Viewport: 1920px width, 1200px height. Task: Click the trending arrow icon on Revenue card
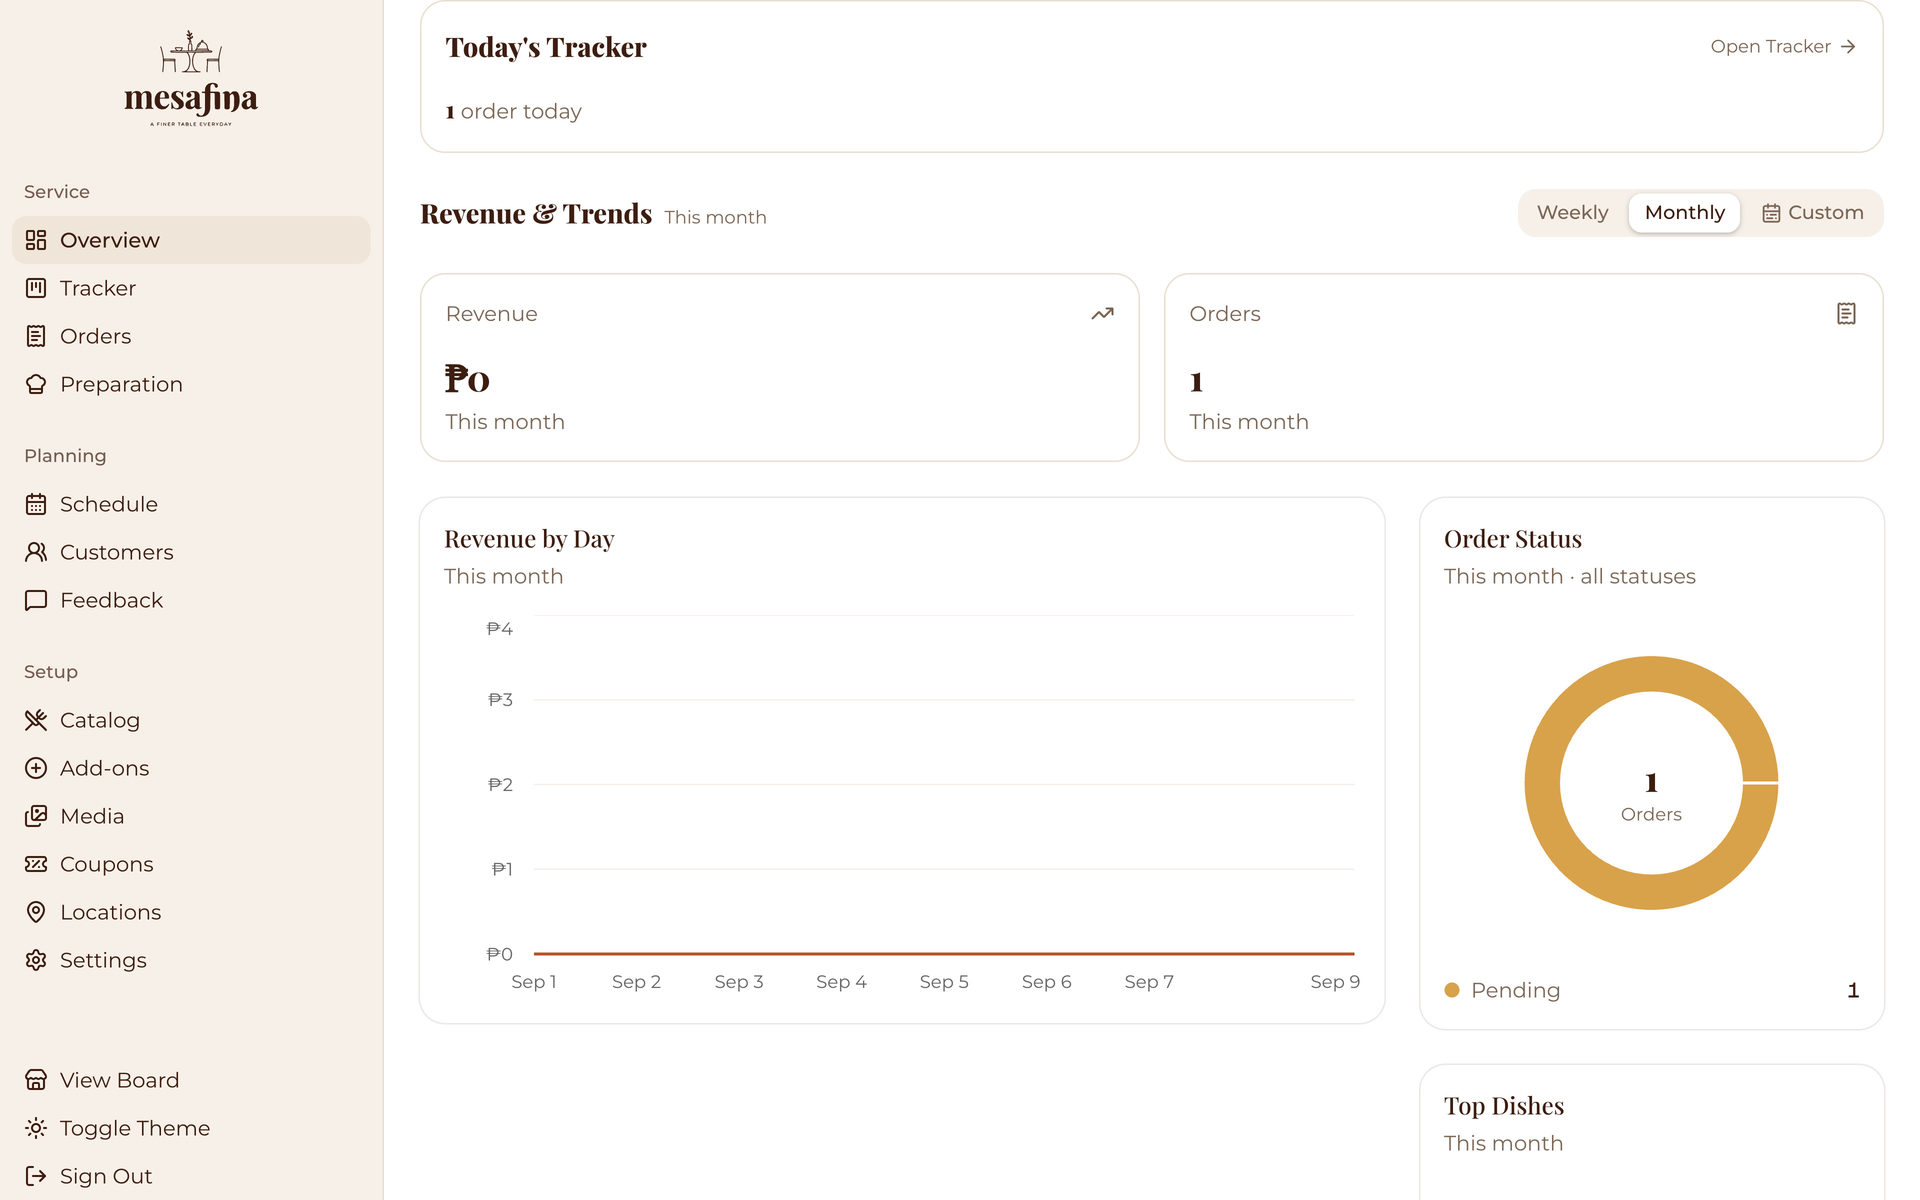[1102, 314]
